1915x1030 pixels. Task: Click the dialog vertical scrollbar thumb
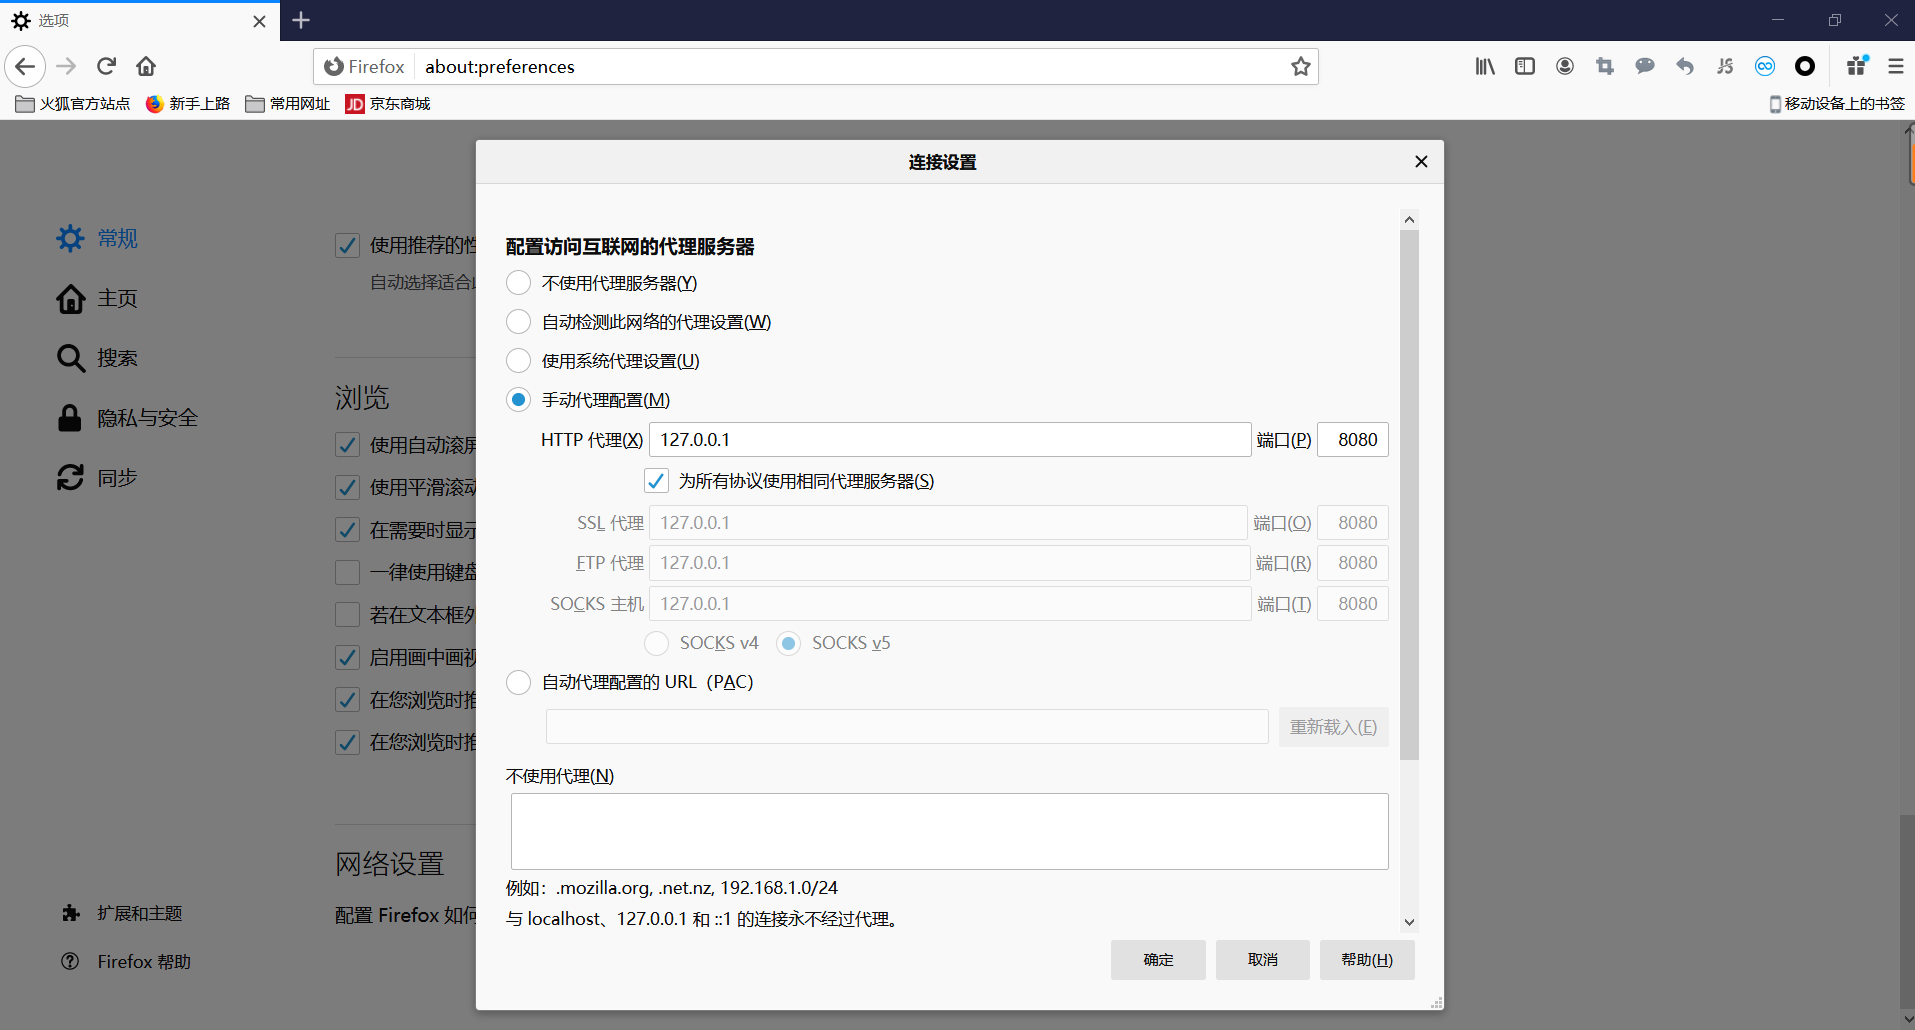click(x=1409, y=495)
